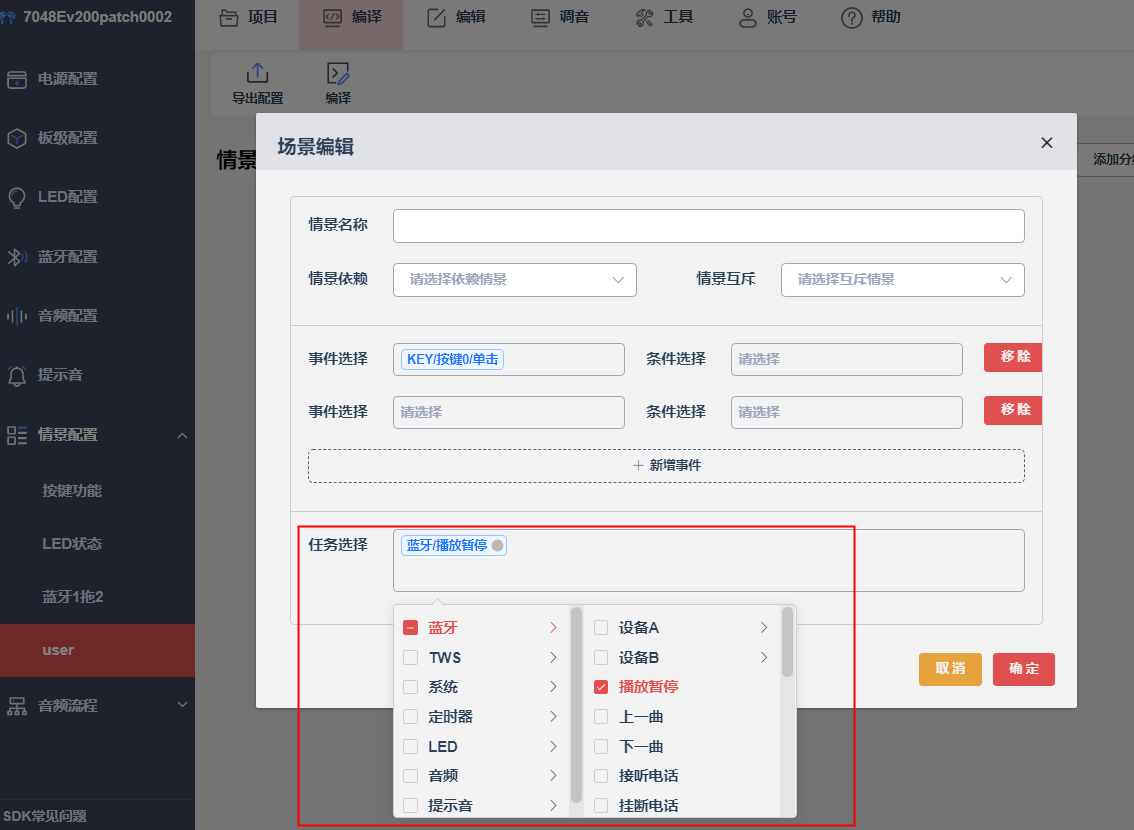Expand the 设备A submenu arrow
The image size is (1134, 830).
point(764,628)
